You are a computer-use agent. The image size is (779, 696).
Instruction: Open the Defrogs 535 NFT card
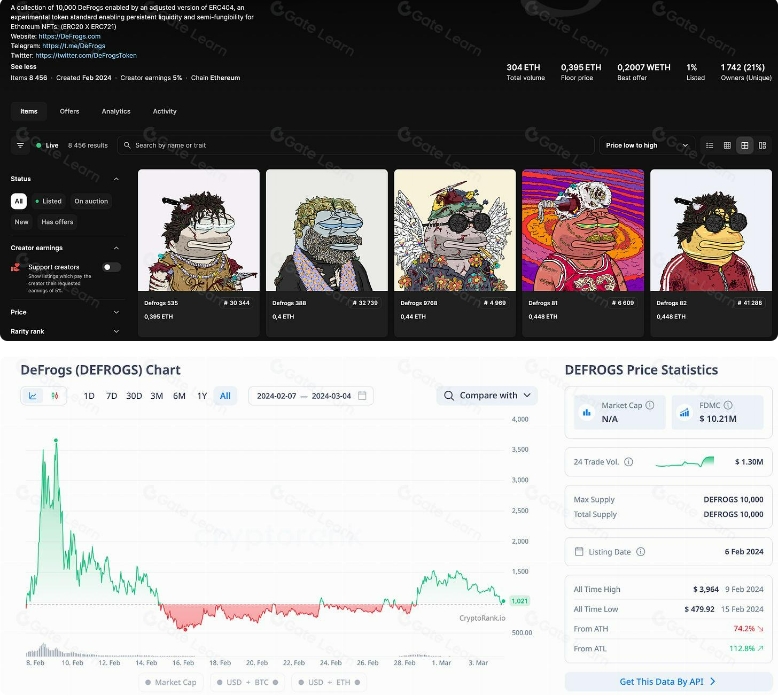pyautogui.click(x=199, y=253)
